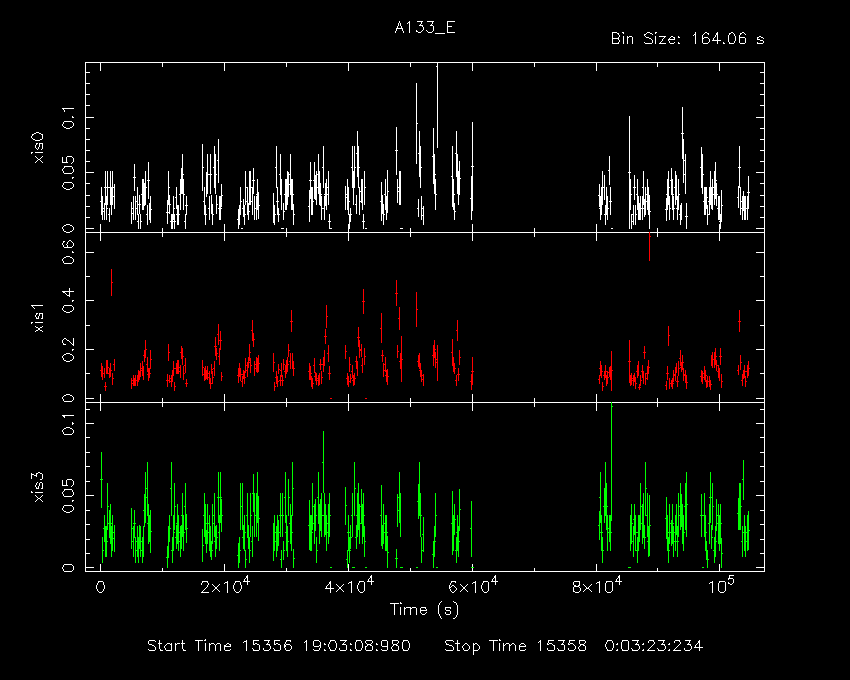Click the 0.4 tick label on xis1 axis
Image resolution: width=850 pixels, height=680 pixels.
[69, 300]
